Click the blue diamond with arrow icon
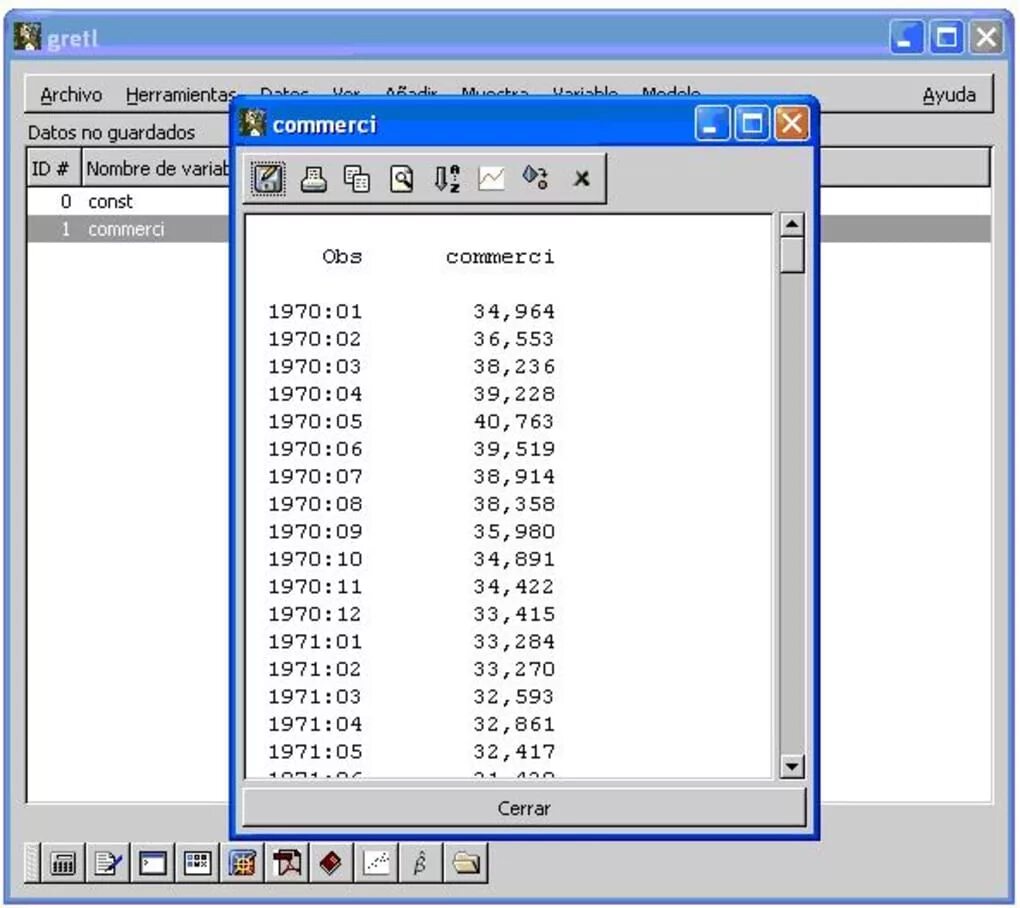Viewport: 1020px width, 908px height. pyautogui.click(x=535, y=178)
